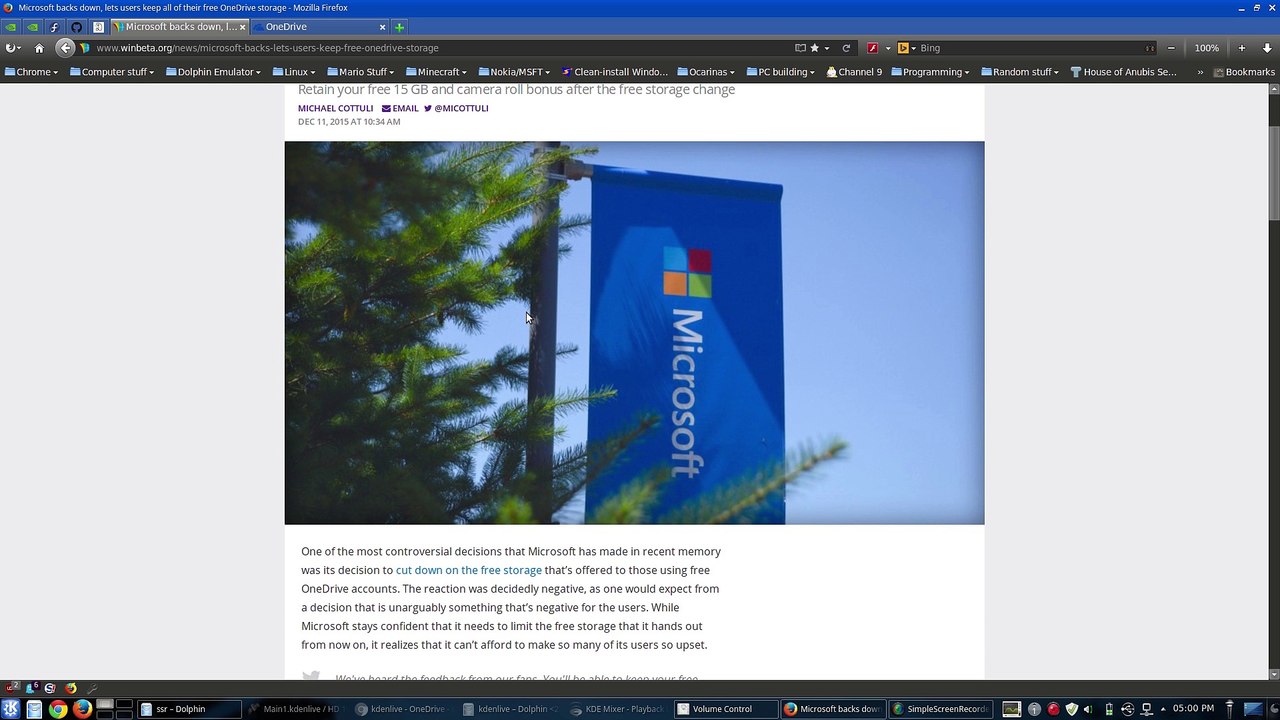Select the pinned tab with the f icon

55,27
